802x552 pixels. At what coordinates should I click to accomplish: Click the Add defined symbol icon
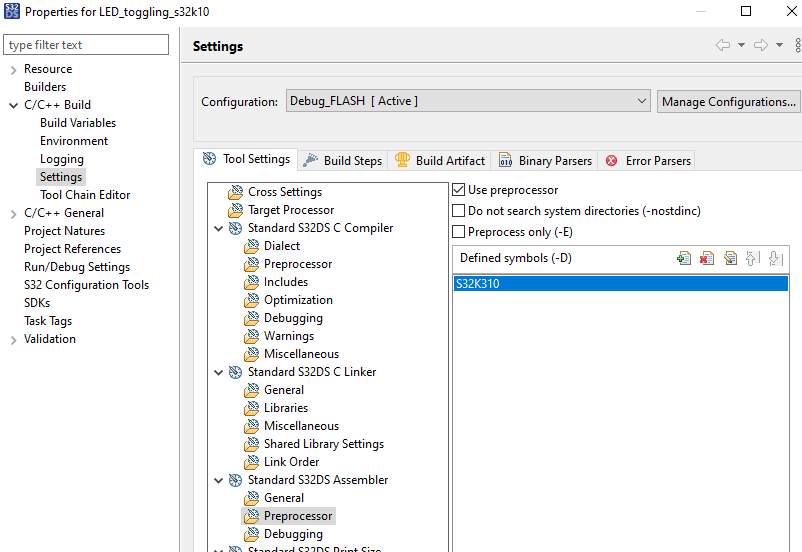point(684,258)
